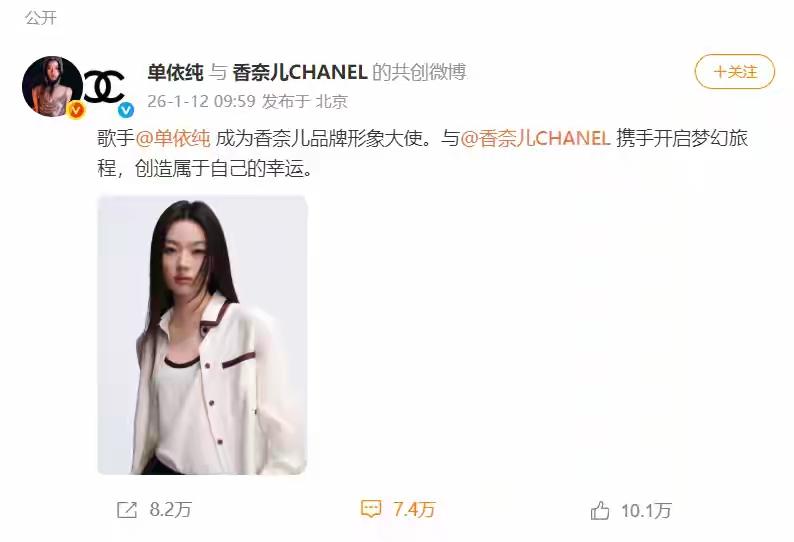The image size is (794, 542).
Task: Click like count 10.1万
Action: (x=646, y=511)
